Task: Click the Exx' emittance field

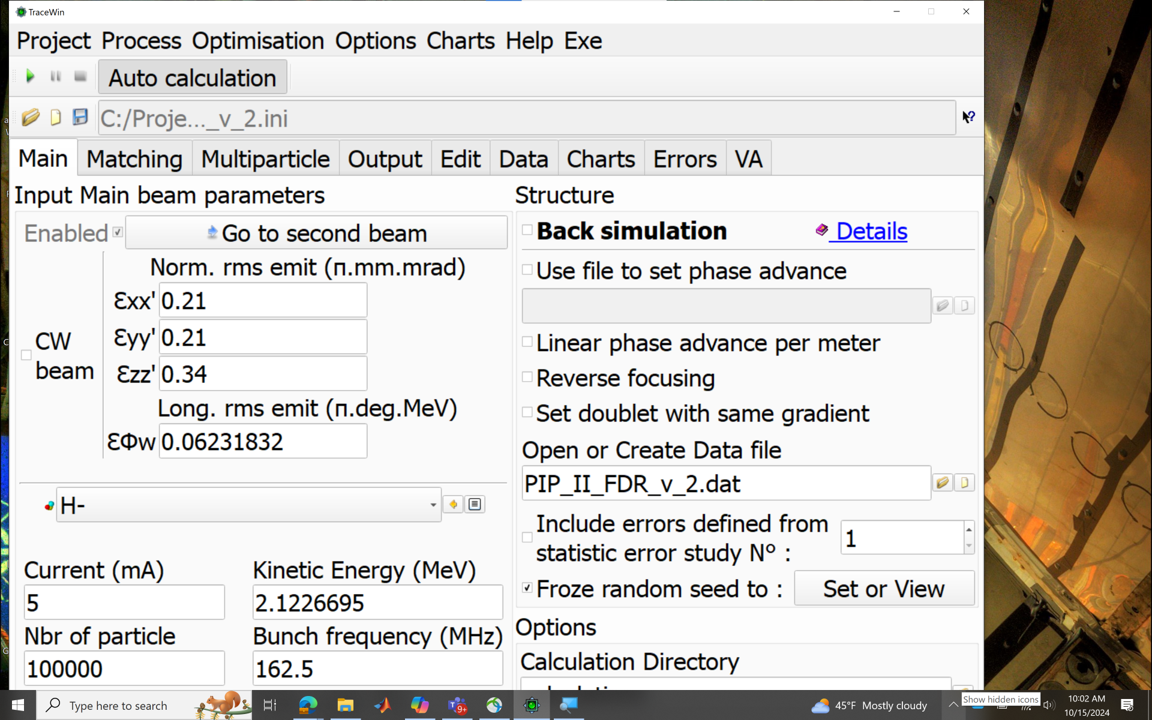Action: coord(263,300)
